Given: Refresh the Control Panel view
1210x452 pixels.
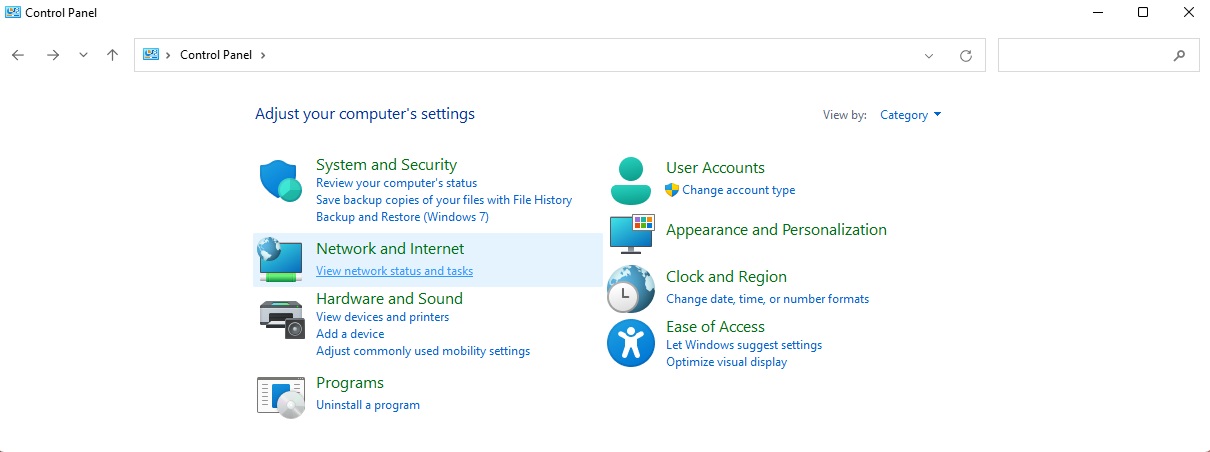Looking at the screenshot, I should tap(965, 55).
